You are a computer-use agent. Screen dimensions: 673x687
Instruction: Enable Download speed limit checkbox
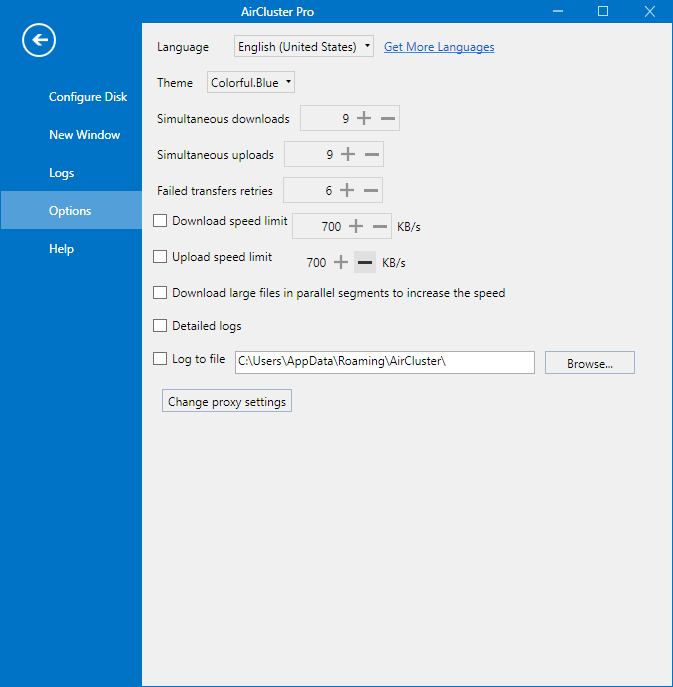click(160, 220)
